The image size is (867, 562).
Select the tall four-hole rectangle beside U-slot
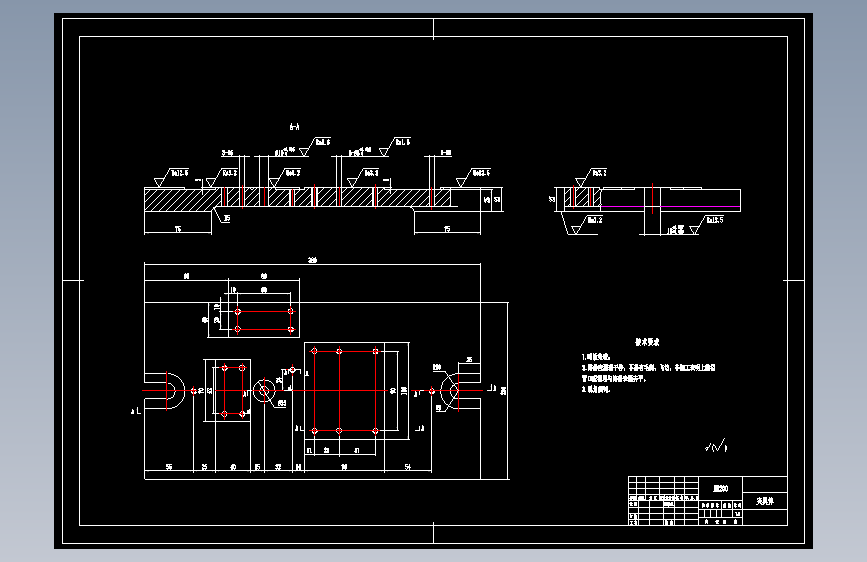[x=233, y=391]
